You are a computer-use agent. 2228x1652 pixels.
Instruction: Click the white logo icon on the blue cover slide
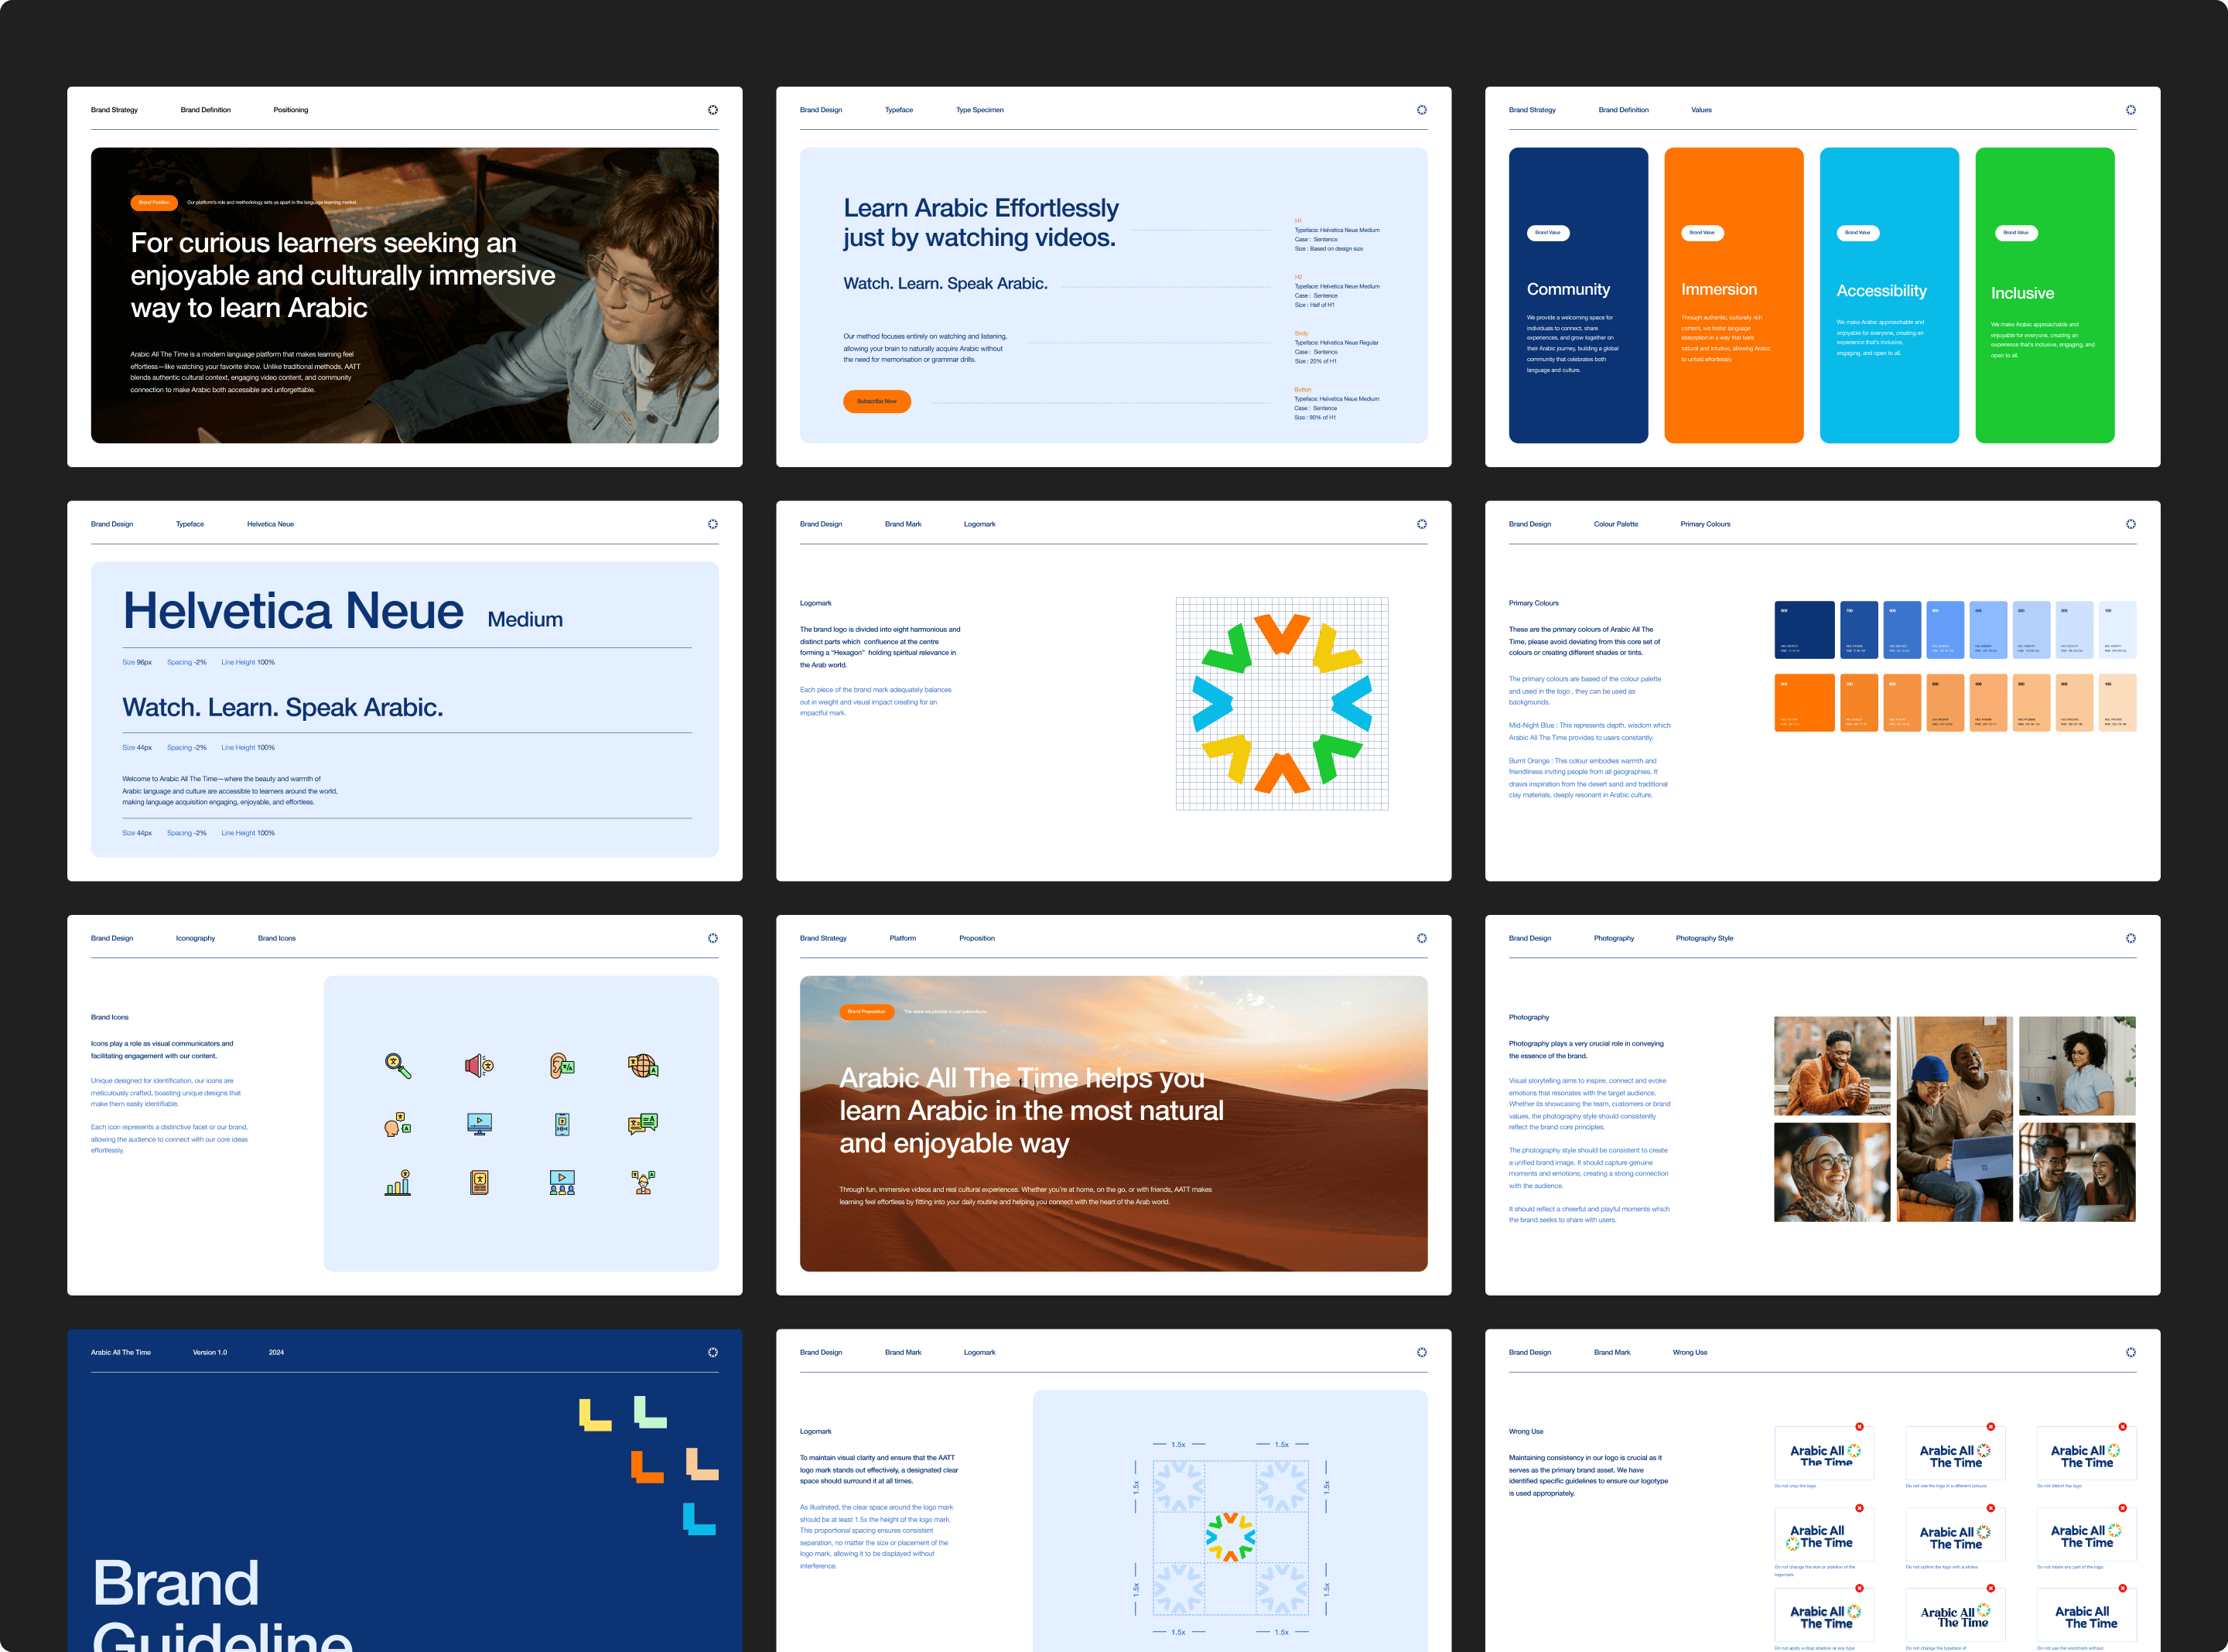coord(713,1352)
